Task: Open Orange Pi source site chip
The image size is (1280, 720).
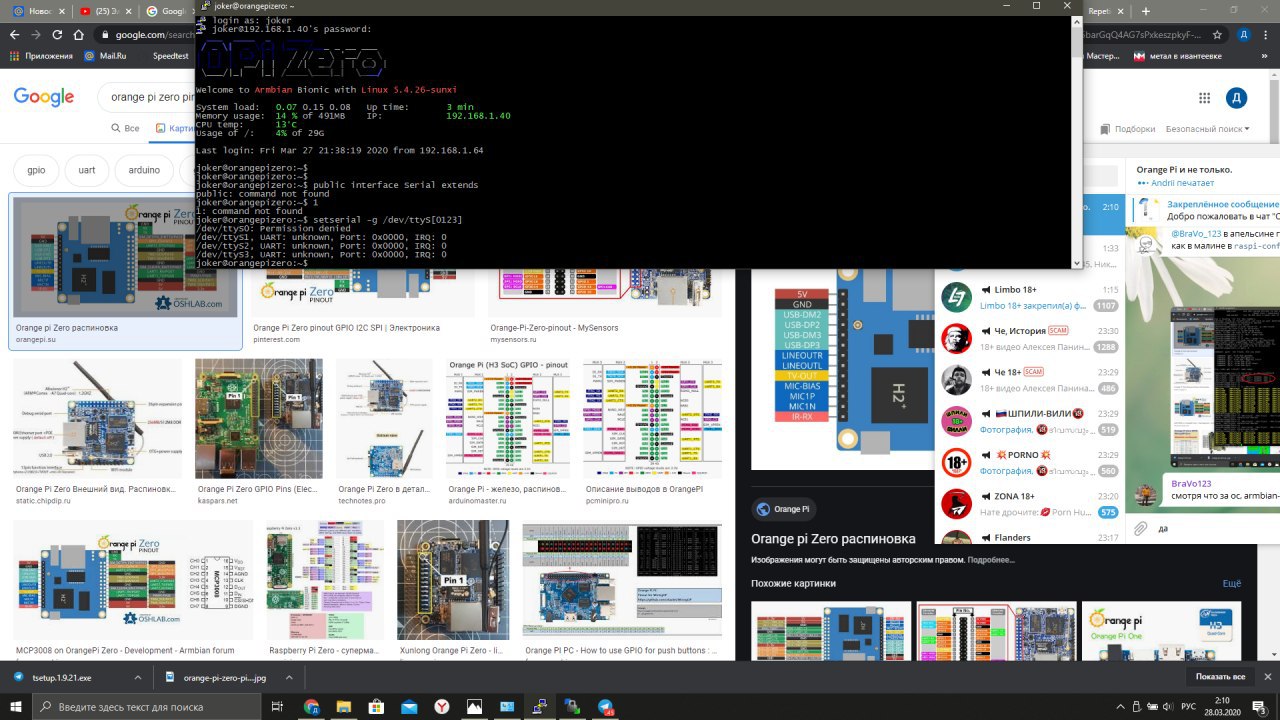Action: 783,508
